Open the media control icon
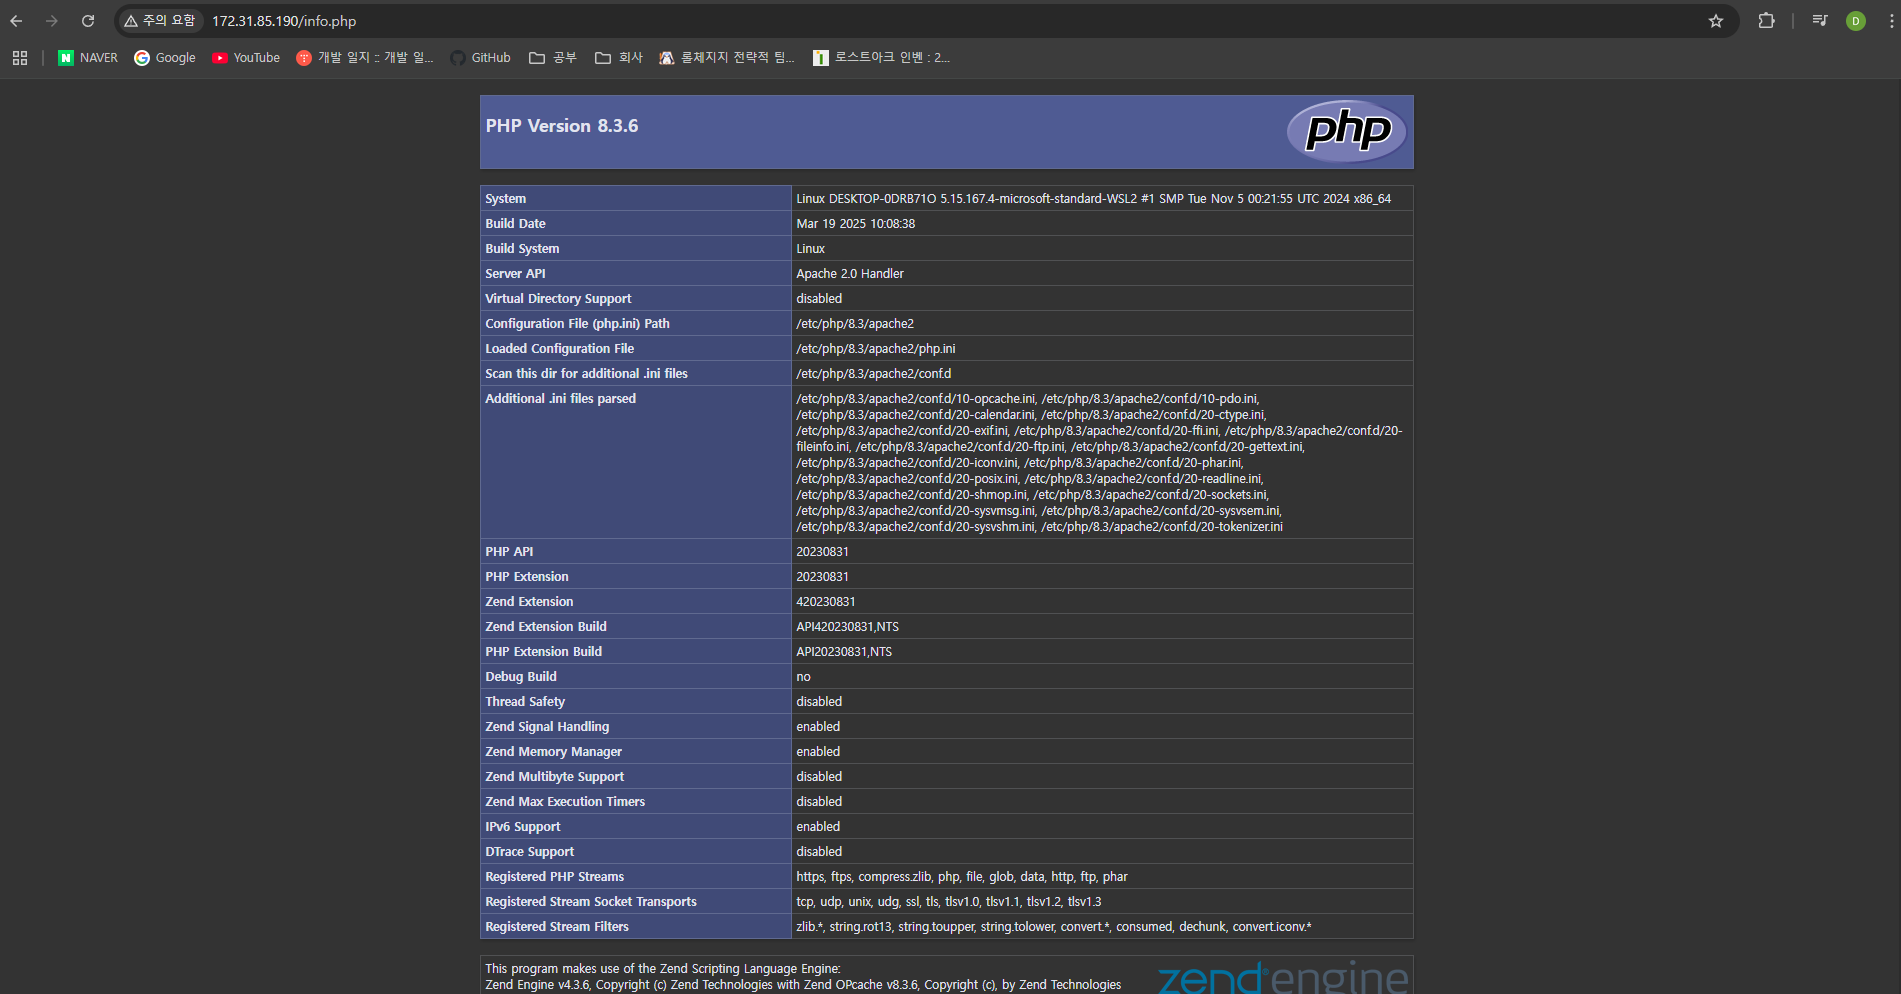The height and width of the screenshot is (994, 1901). click(x=1820, y=21)
